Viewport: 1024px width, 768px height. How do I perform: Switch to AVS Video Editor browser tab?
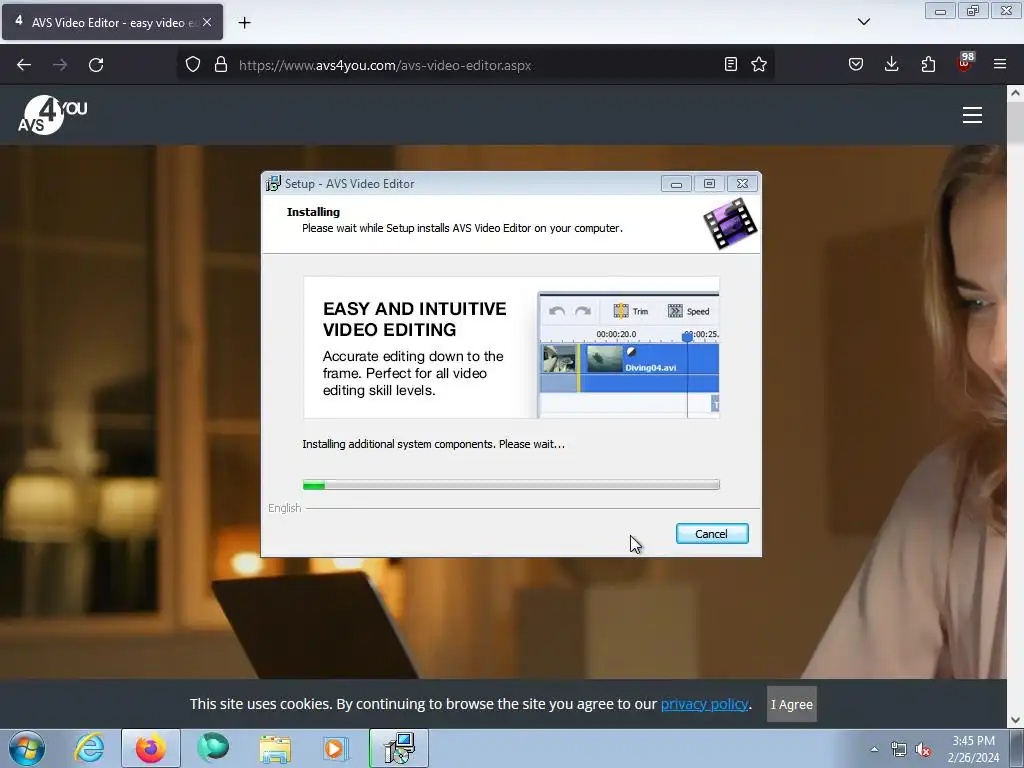click(112, 22)
